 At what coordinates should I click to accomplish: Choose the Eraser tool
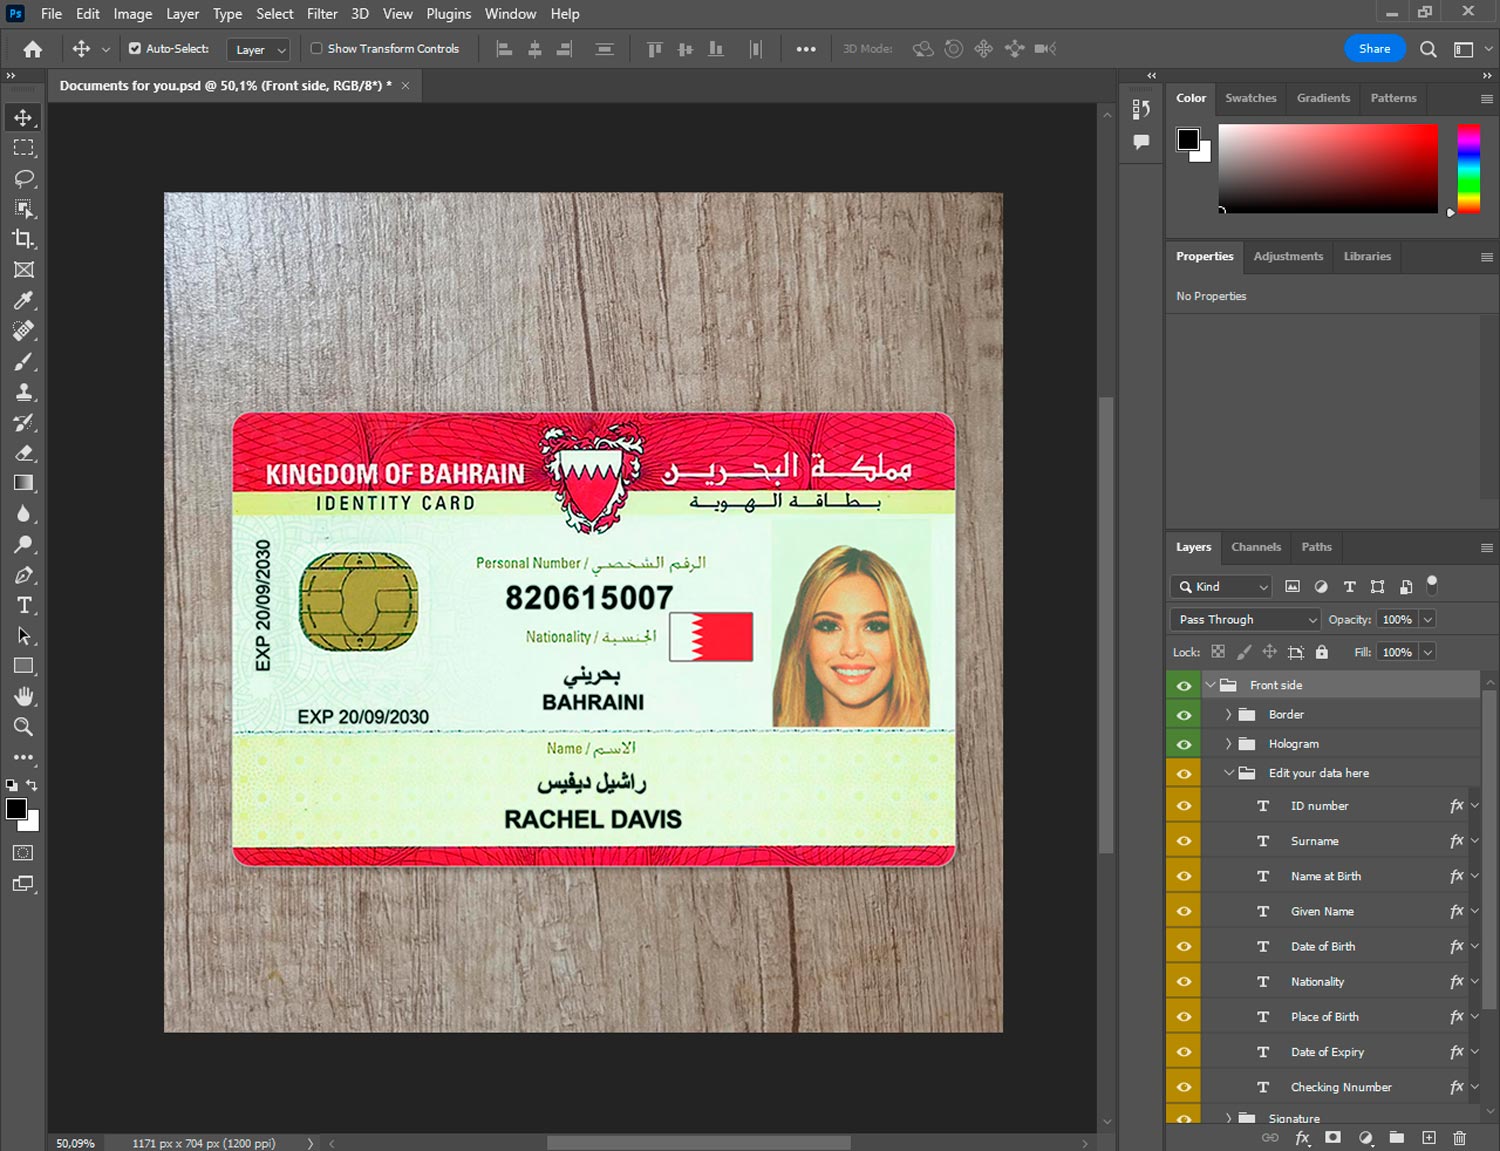(24, 453)
